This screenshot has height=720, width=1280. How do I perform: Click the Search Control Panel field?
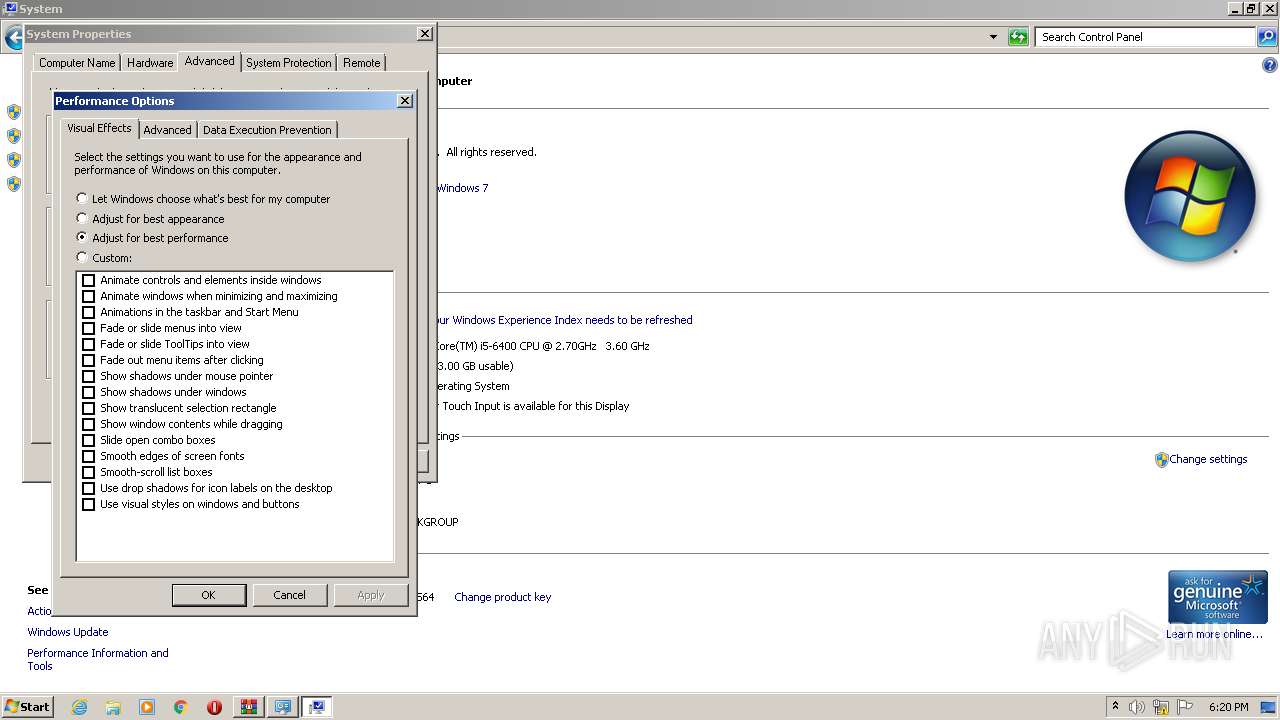point(1145,37)
